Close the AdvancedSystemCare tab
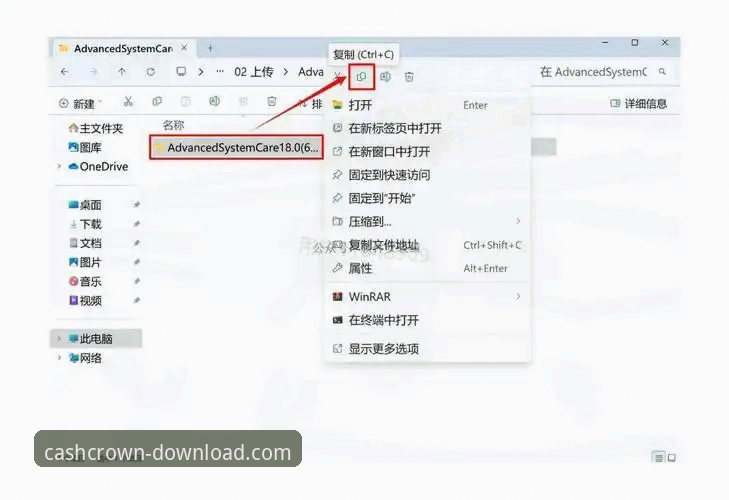The image size is (729, 500). [x=185, y=48]
